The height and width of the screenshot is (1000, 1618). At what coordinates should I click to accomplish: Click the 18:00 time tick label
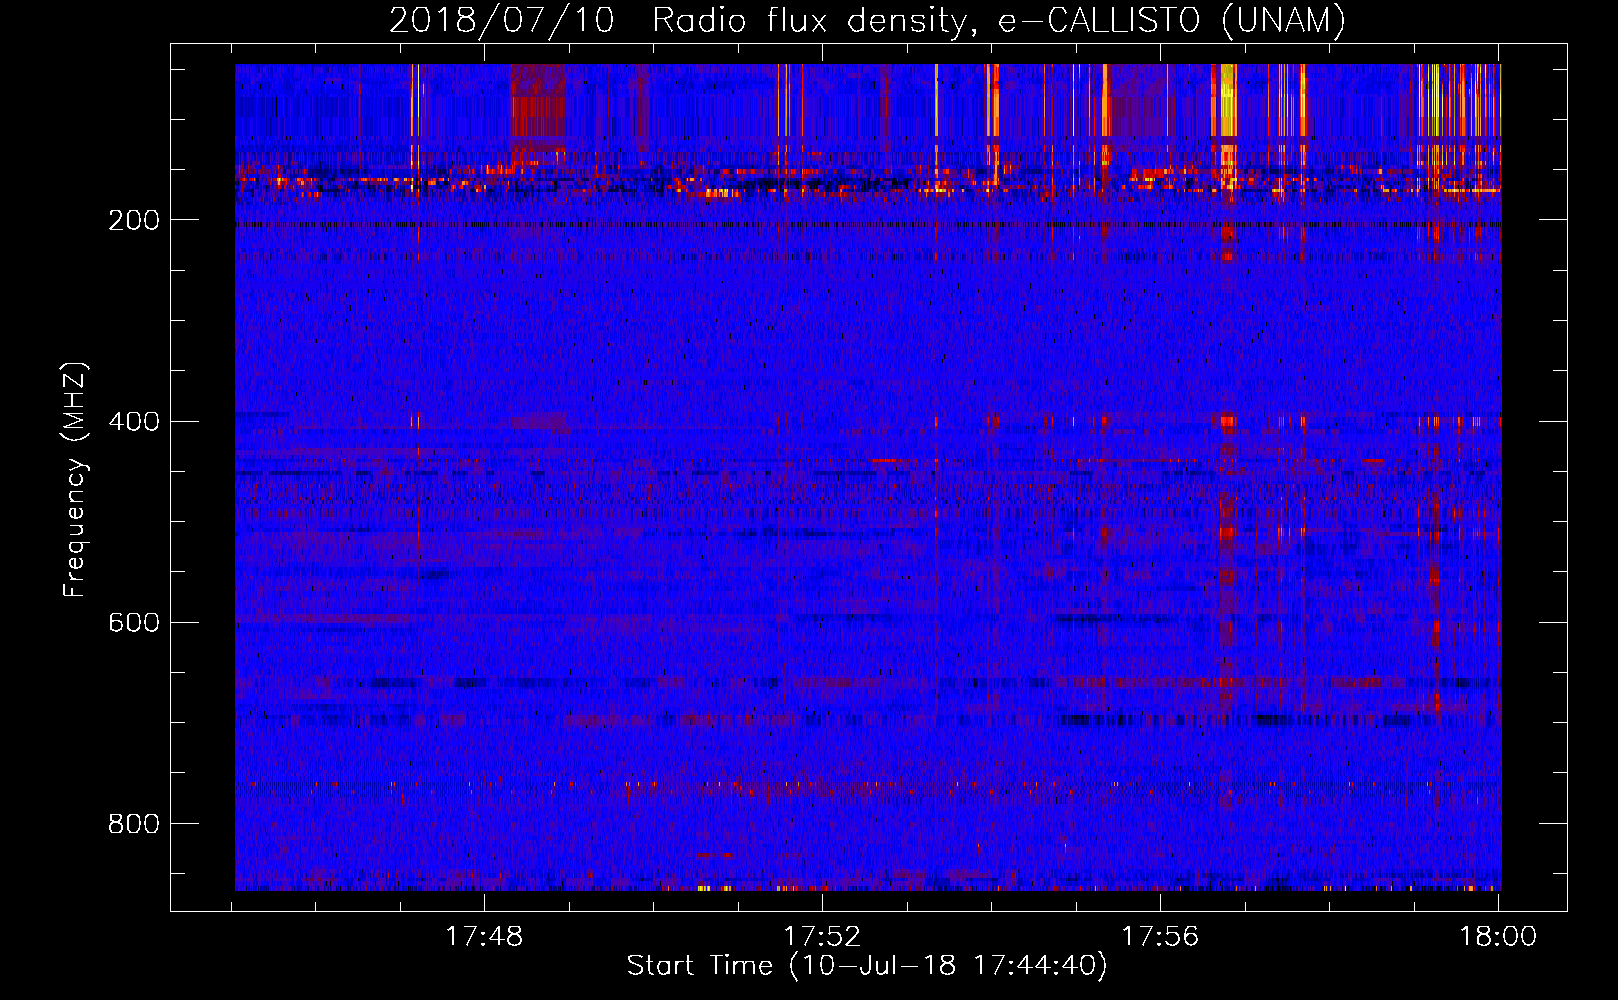[x=1498, y=936]
